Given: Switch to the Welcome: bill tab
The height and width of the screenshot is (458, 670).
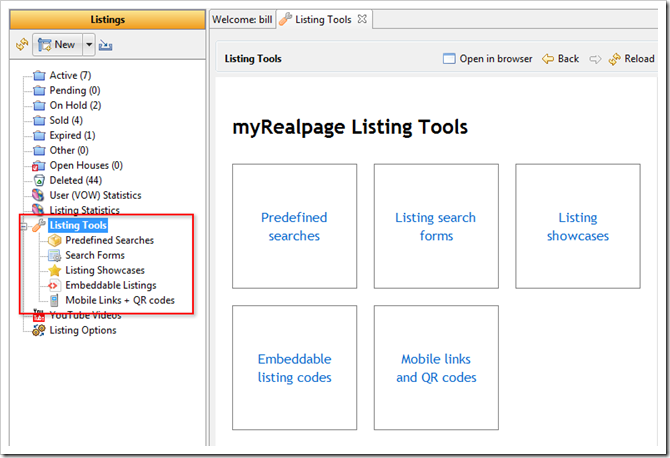Looking at the screenshot, I should click(x=242, y=20).
